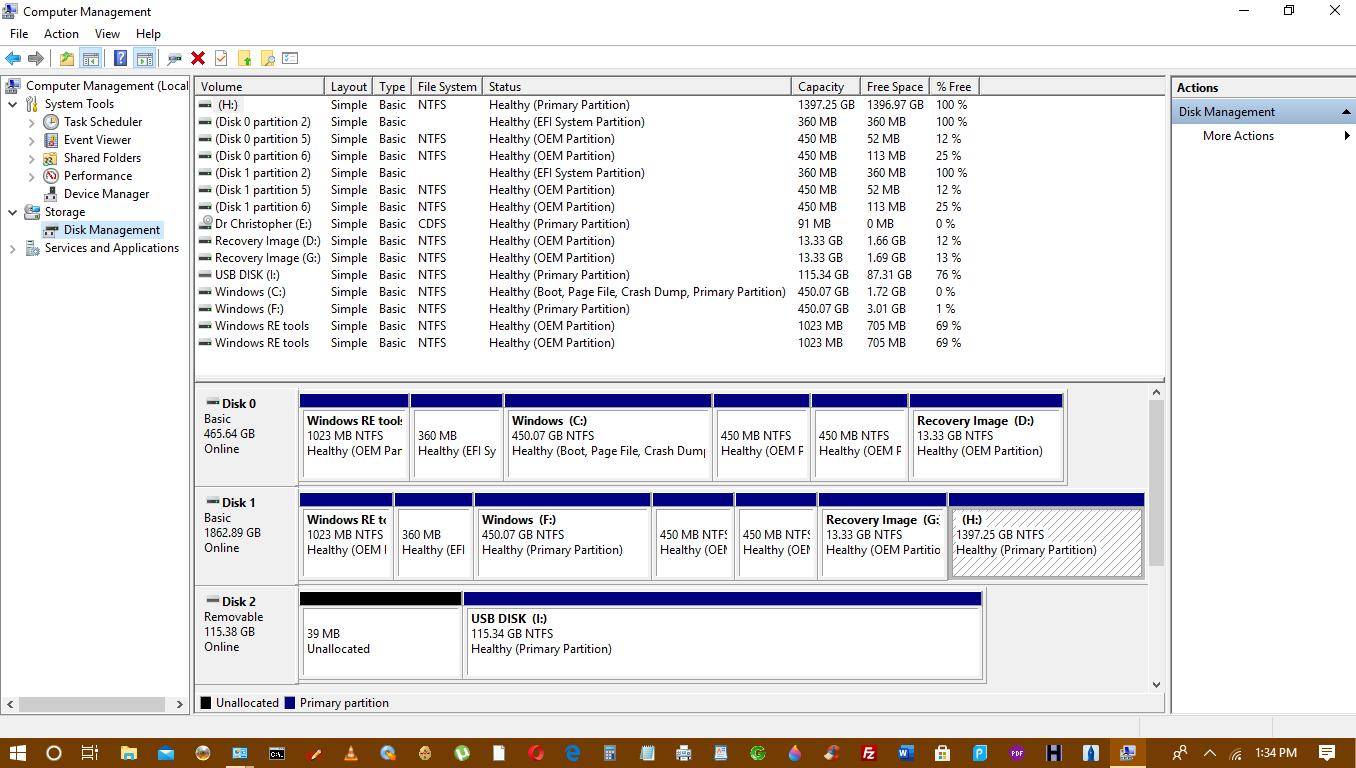The image size is (1356, 768).
Task: Open the Windows Start menu
Action: click(x=18, y=753)
